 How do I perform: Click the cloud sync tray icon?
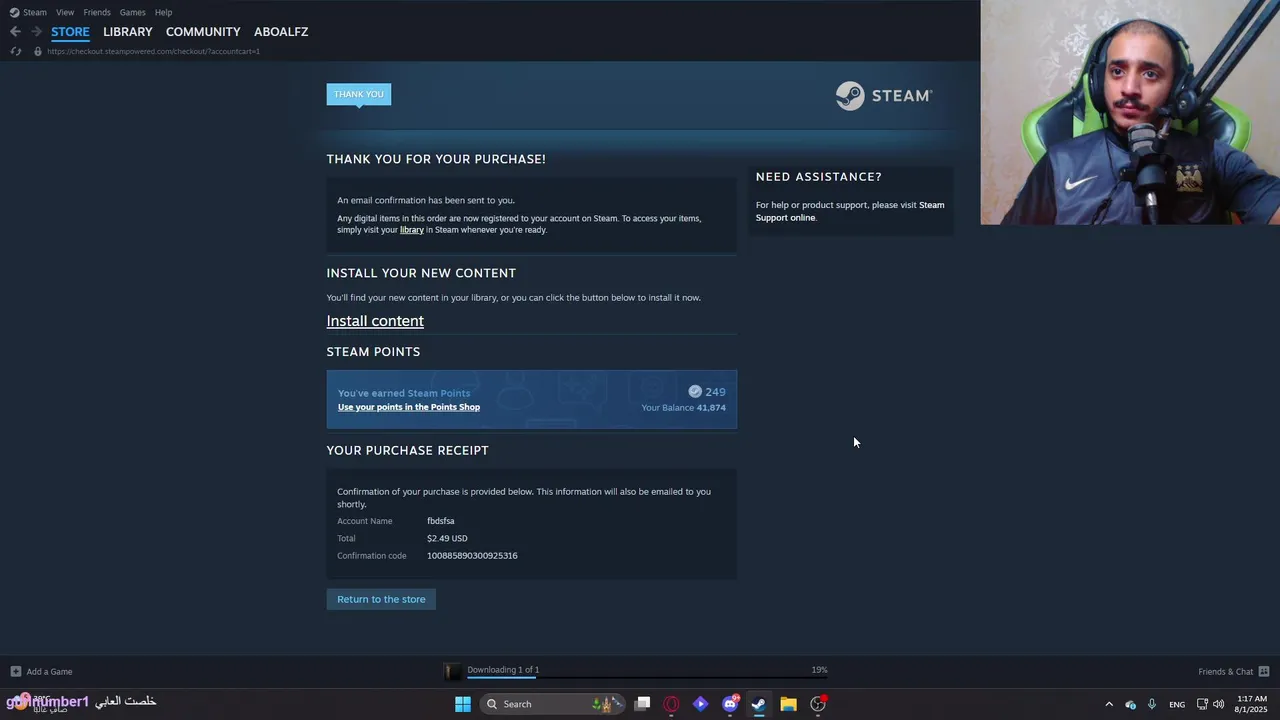pyautogui.click(x=1130, y=704)
